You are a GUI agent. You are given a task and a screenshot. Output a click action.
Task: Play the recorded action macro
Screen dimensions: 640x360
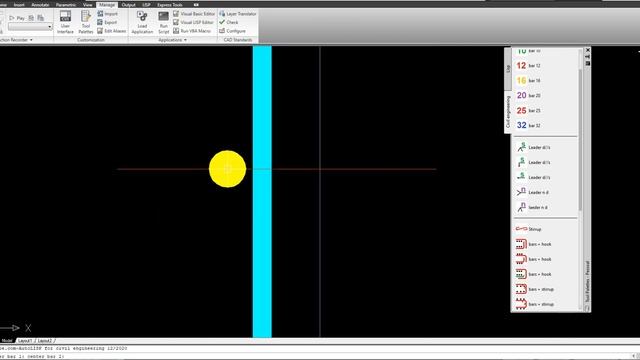pyautogui.click(x=17, y=18)
